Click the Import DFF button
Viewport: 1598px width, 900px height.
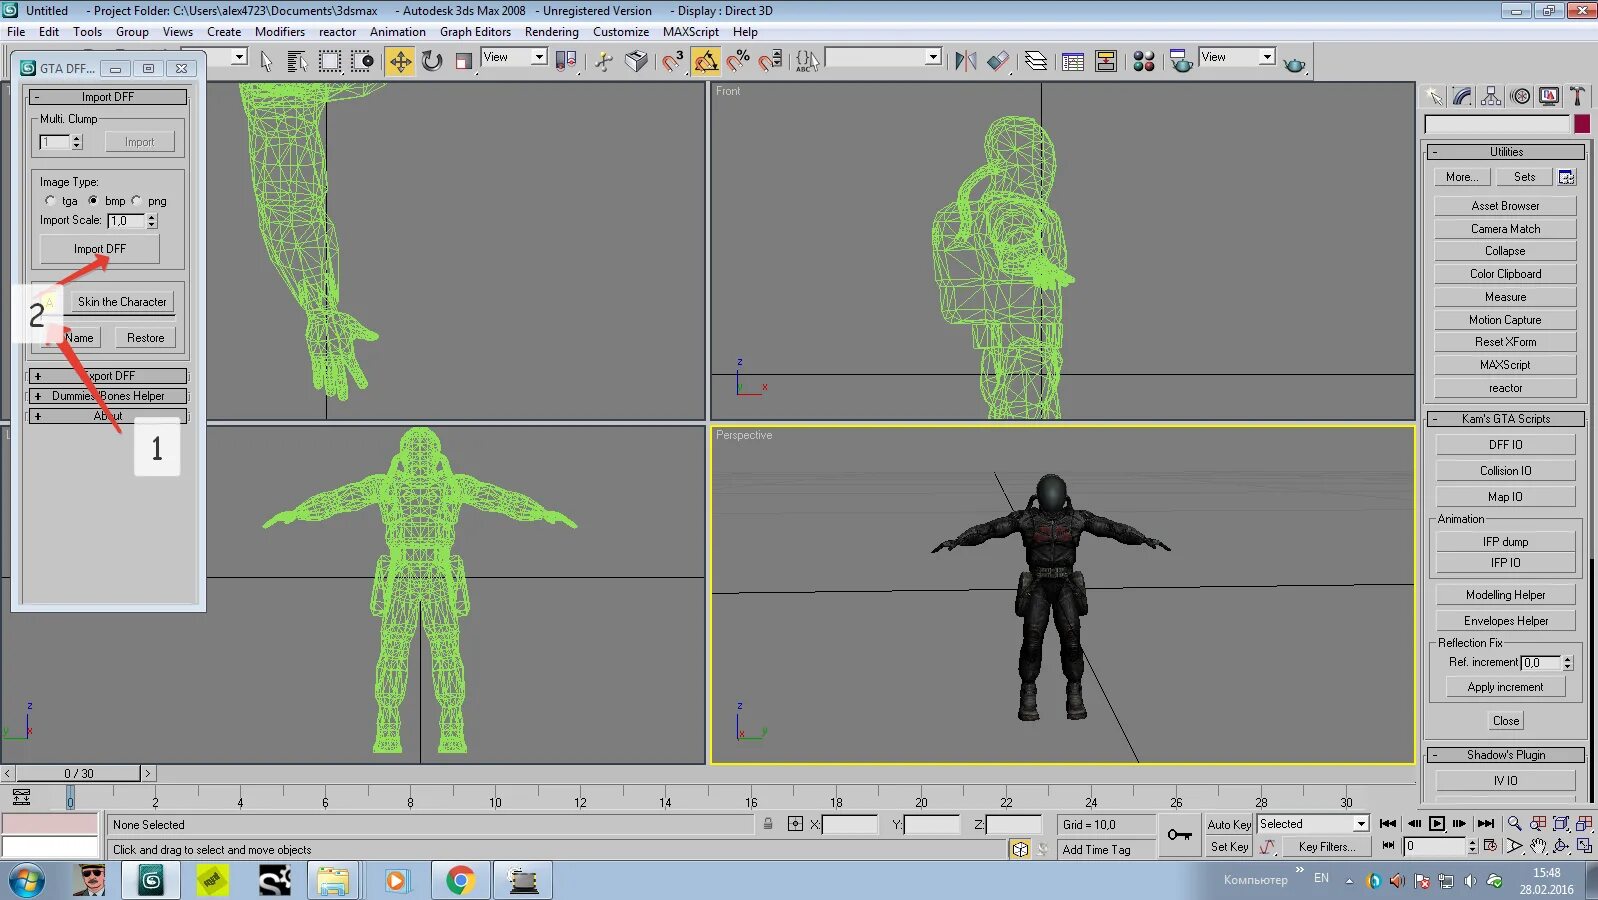click(x=99, y=249)
